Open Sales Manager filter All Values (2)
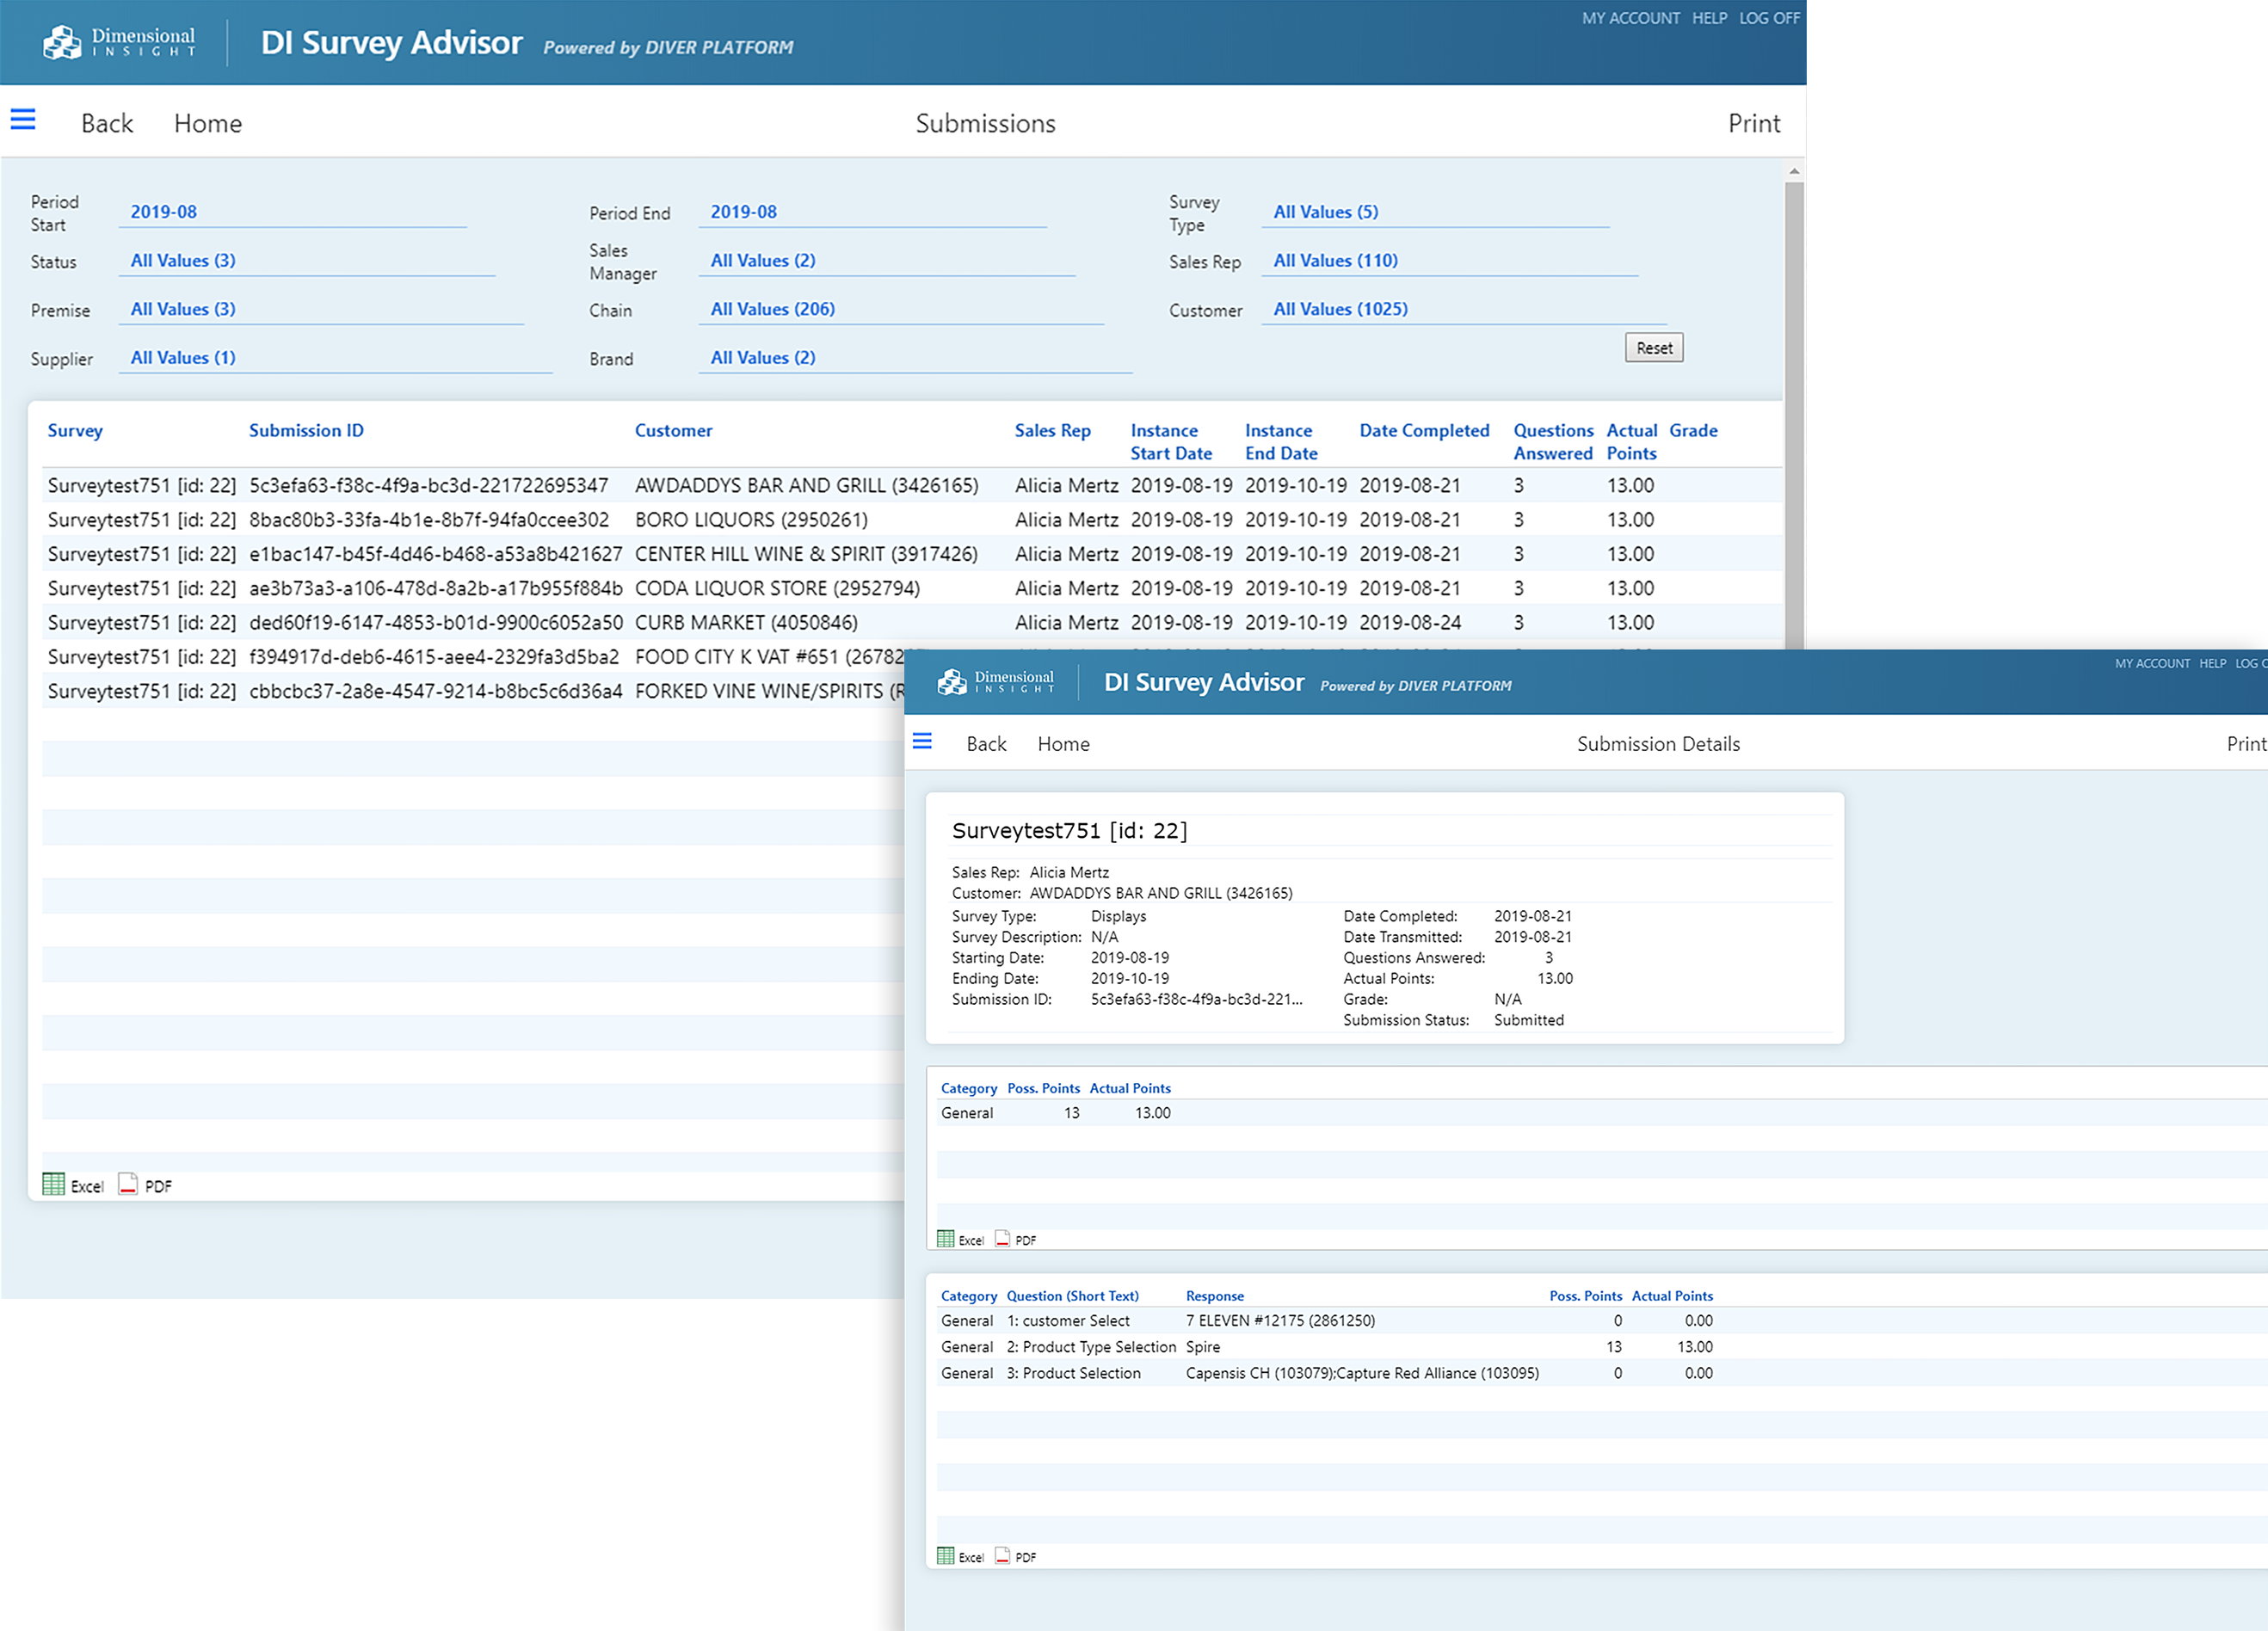This screenshot has width=2268, height=1631. coord(886,260)
